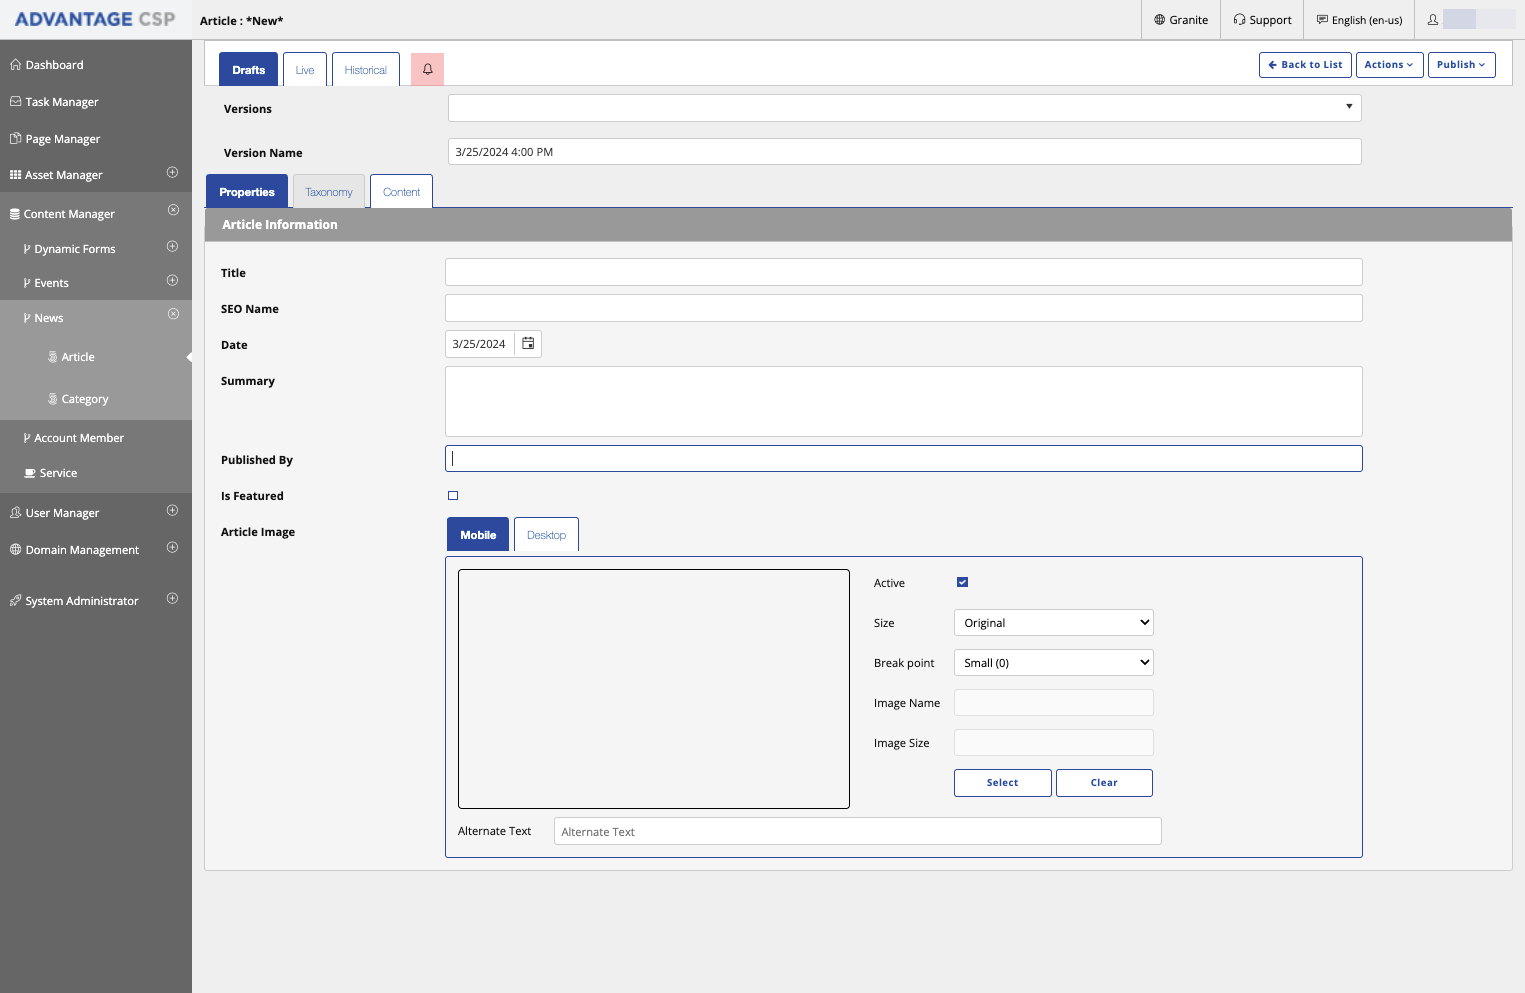Click the Back to List button
The image size is (1525, 993).
[1305, 65]
